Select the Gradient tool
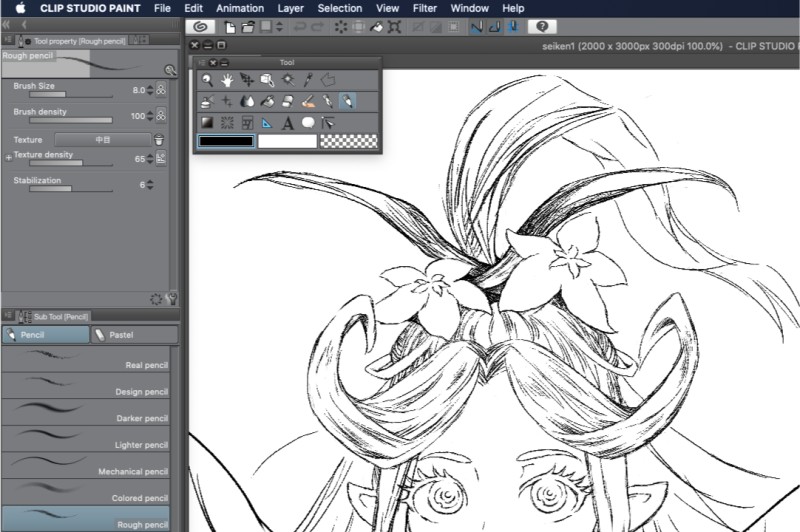 (207, 123)
